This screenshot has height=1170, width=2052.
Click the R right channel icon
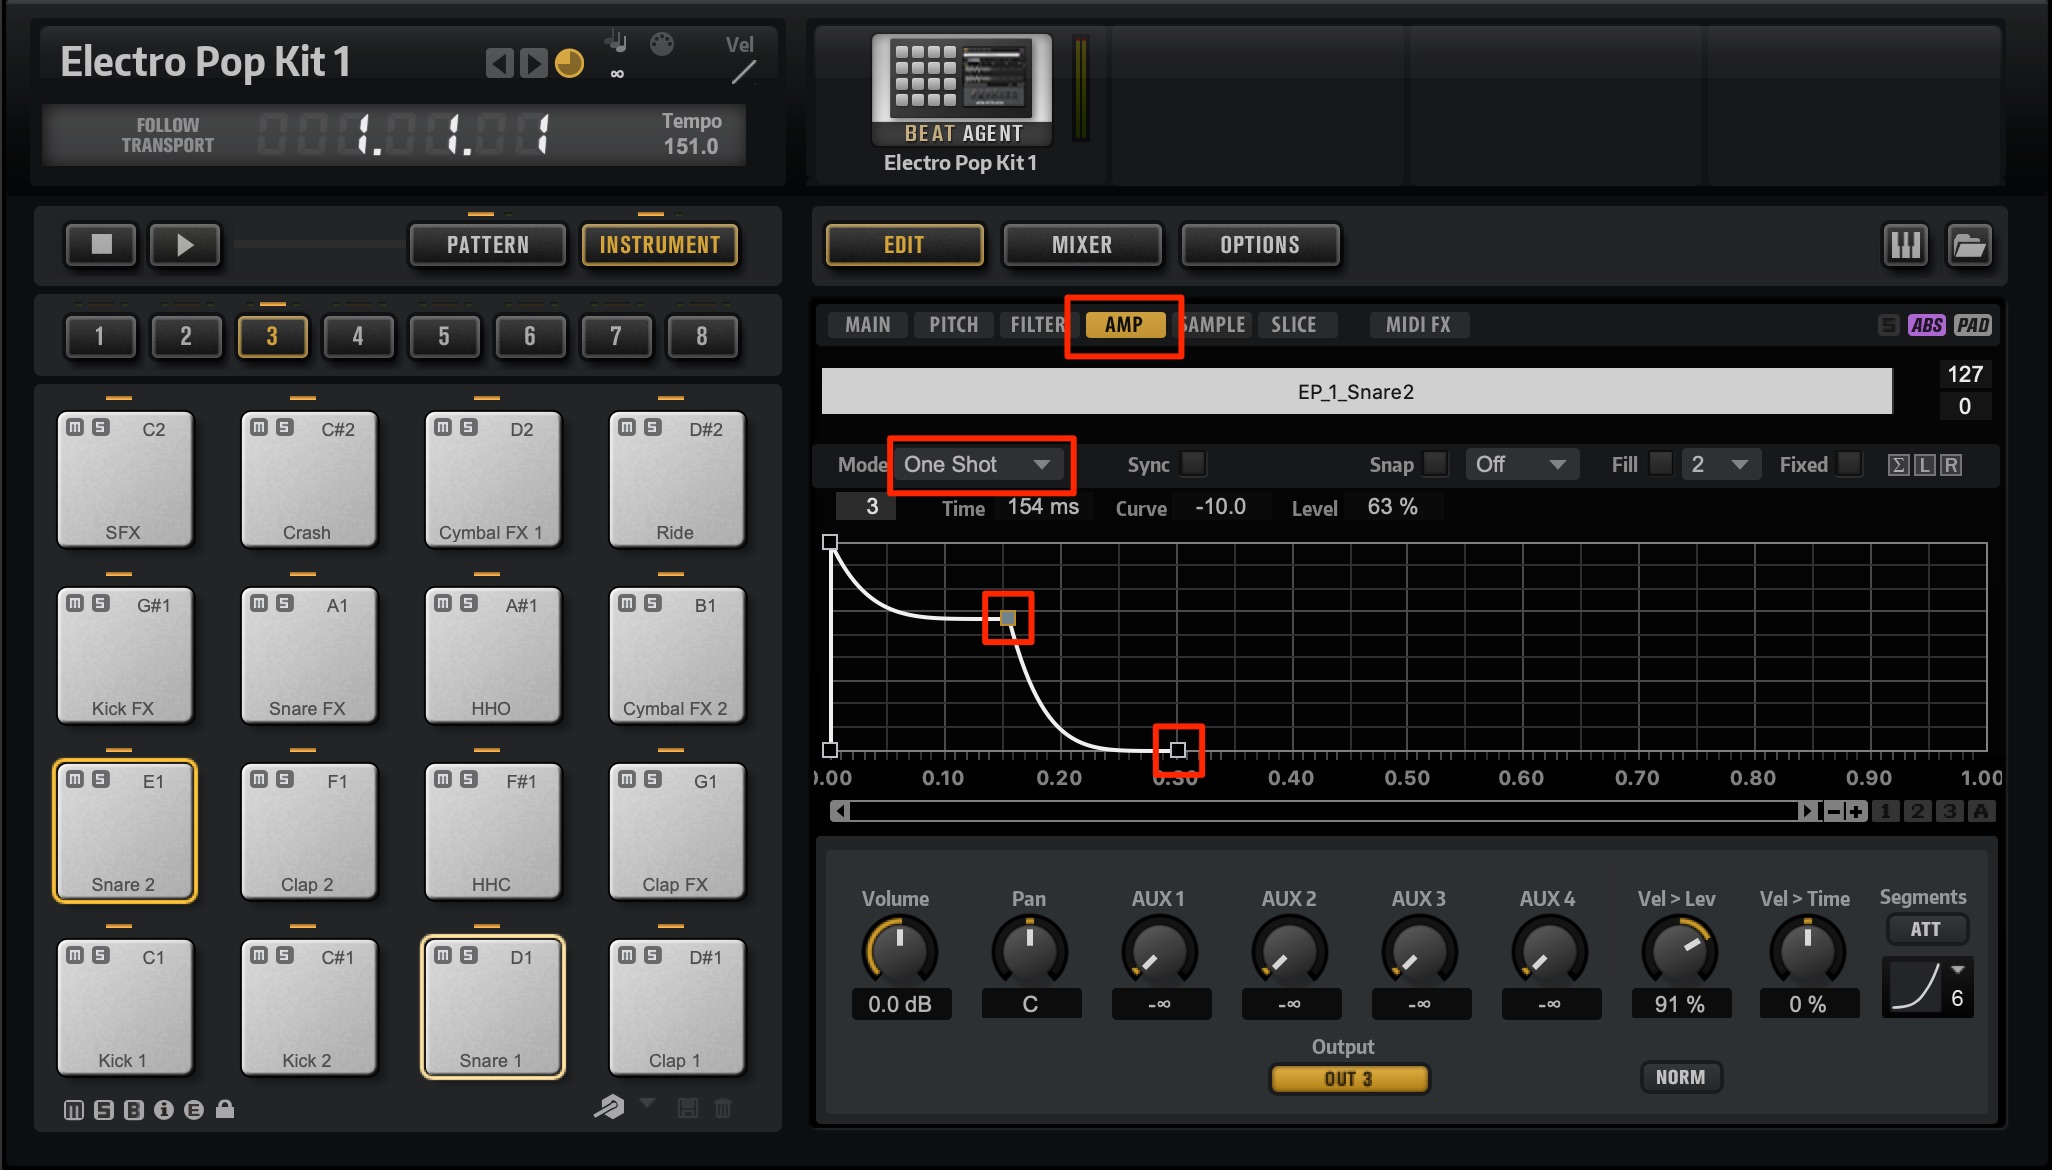coord(1951,465)
